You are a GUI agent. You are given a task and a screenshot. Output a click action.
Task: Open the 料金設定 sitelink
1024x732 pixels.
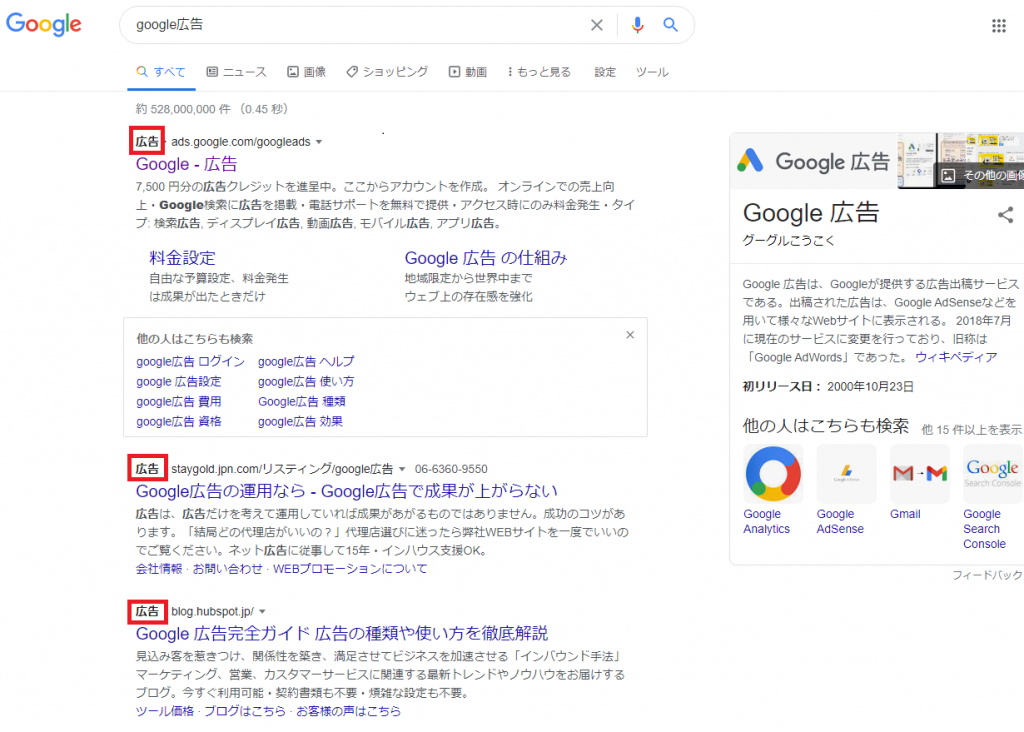(x=182, y=258)
